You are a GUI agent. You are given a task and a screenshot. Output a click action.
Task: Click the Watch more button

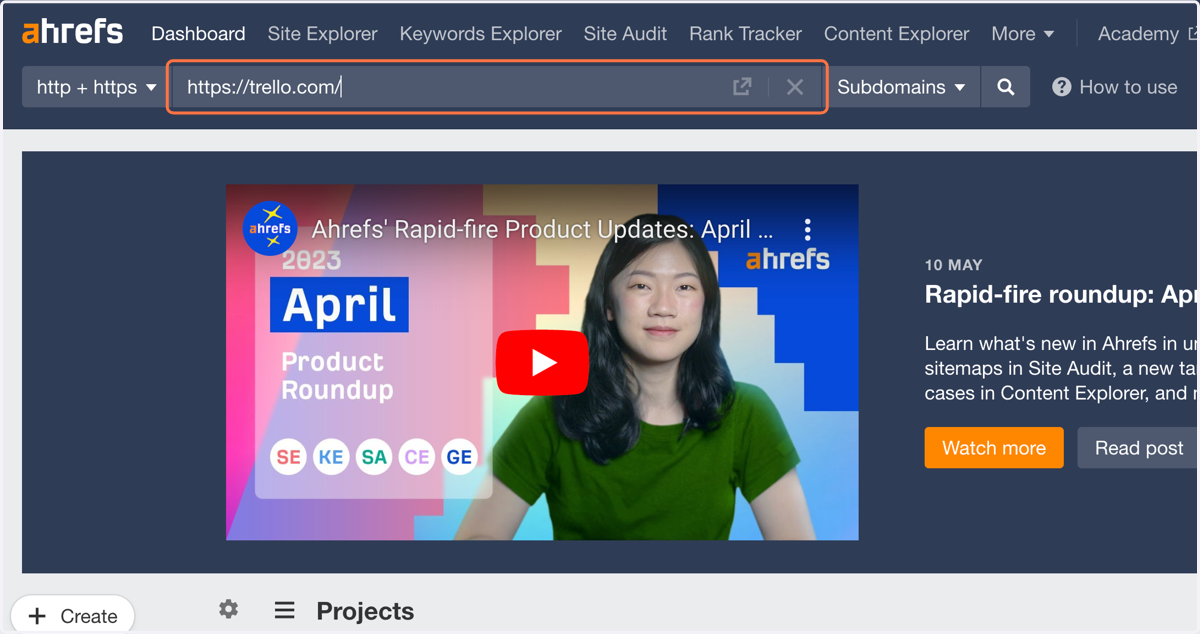(x=994, y=447)
